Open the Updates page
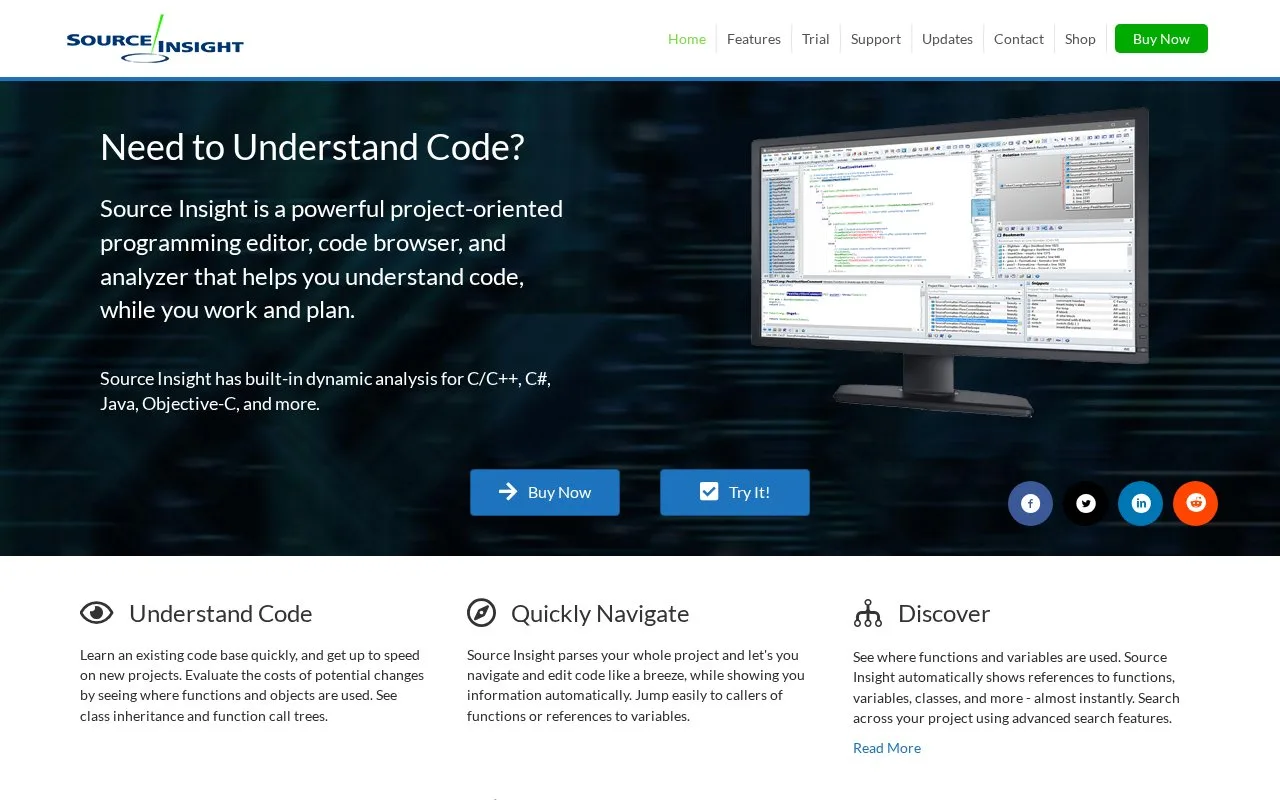1280x800 pixels. 947,39
